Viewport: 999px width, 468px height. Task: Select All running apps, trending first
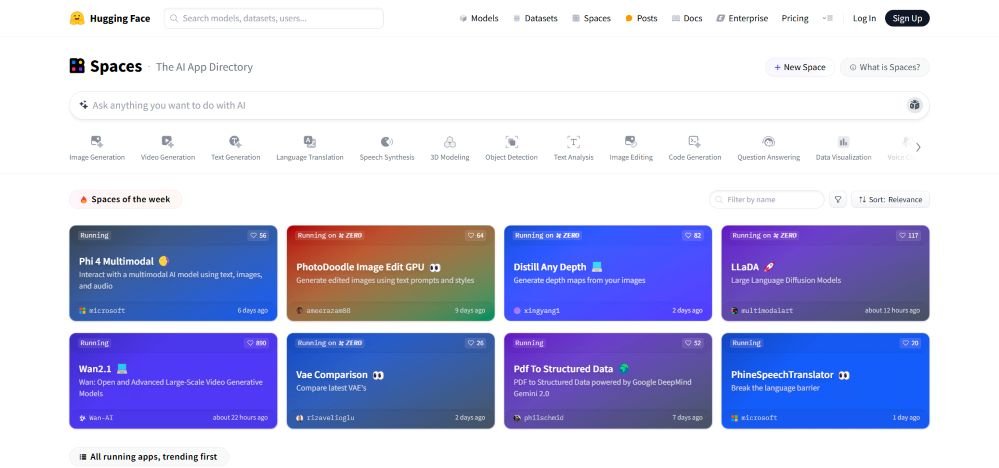click(x=148, y=457)
